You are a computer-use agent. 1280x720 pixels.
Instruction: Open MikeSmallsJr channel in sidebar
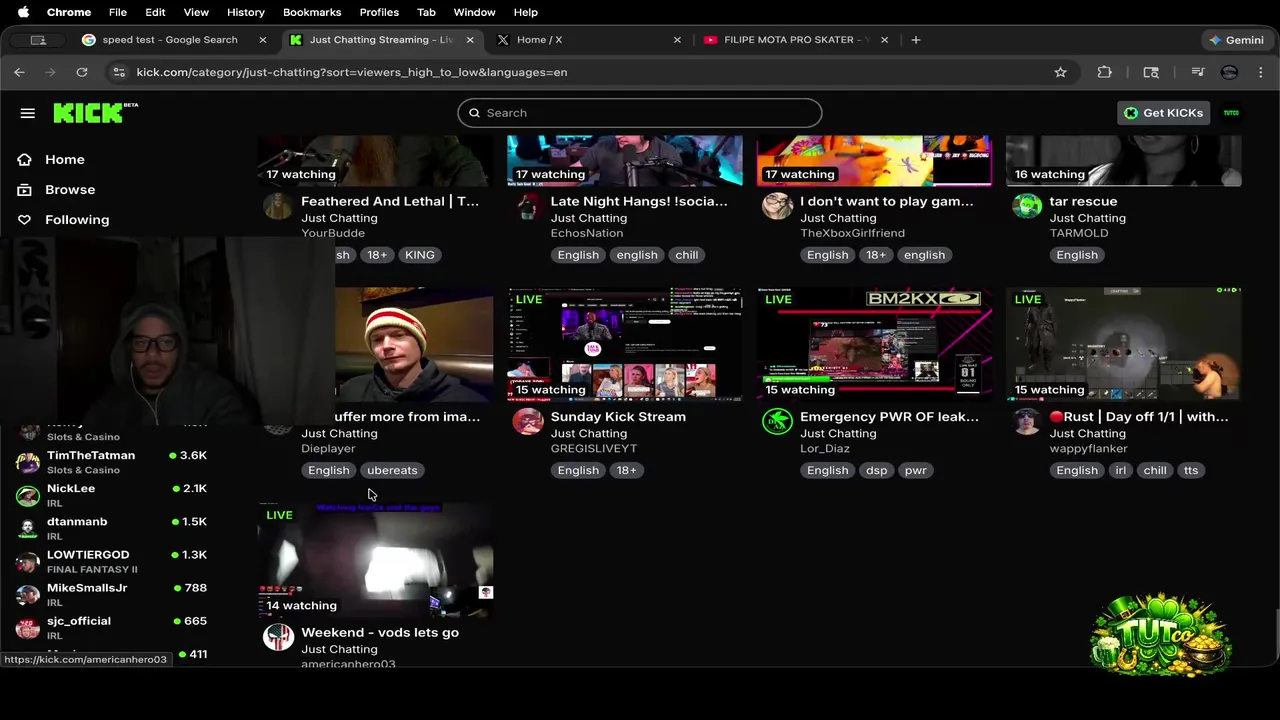coord(112,594)
